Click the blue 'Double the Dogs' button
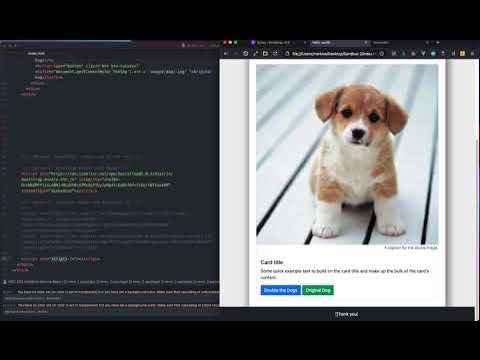Image resolution: width=480 pixels, height=360 pixels. pos(281,290)
